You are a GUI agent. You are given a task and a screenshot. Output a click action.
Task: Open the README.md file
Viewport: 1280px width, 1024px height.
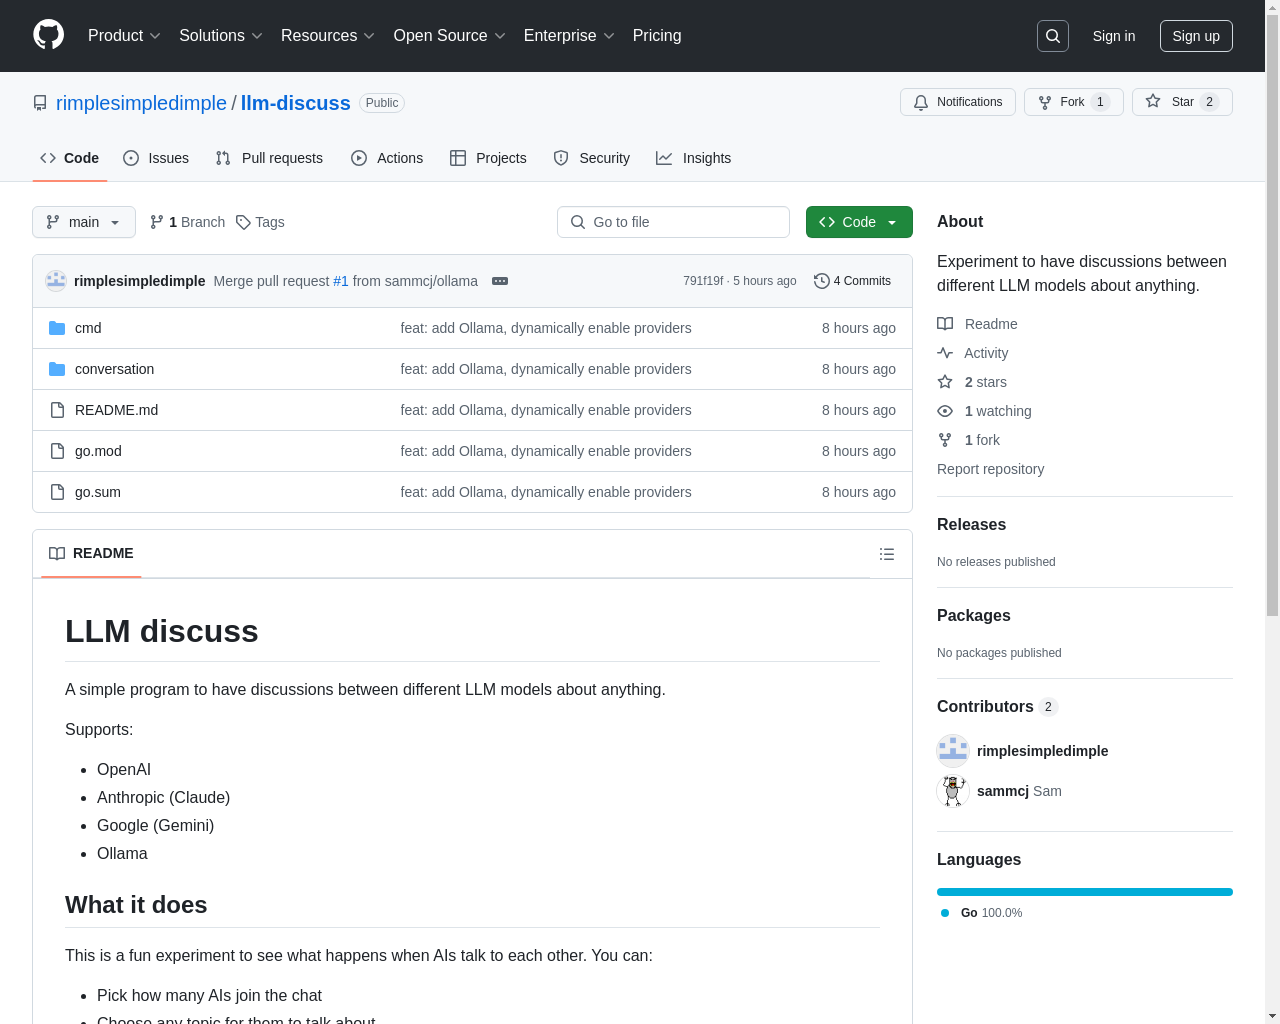coord(116,410)
